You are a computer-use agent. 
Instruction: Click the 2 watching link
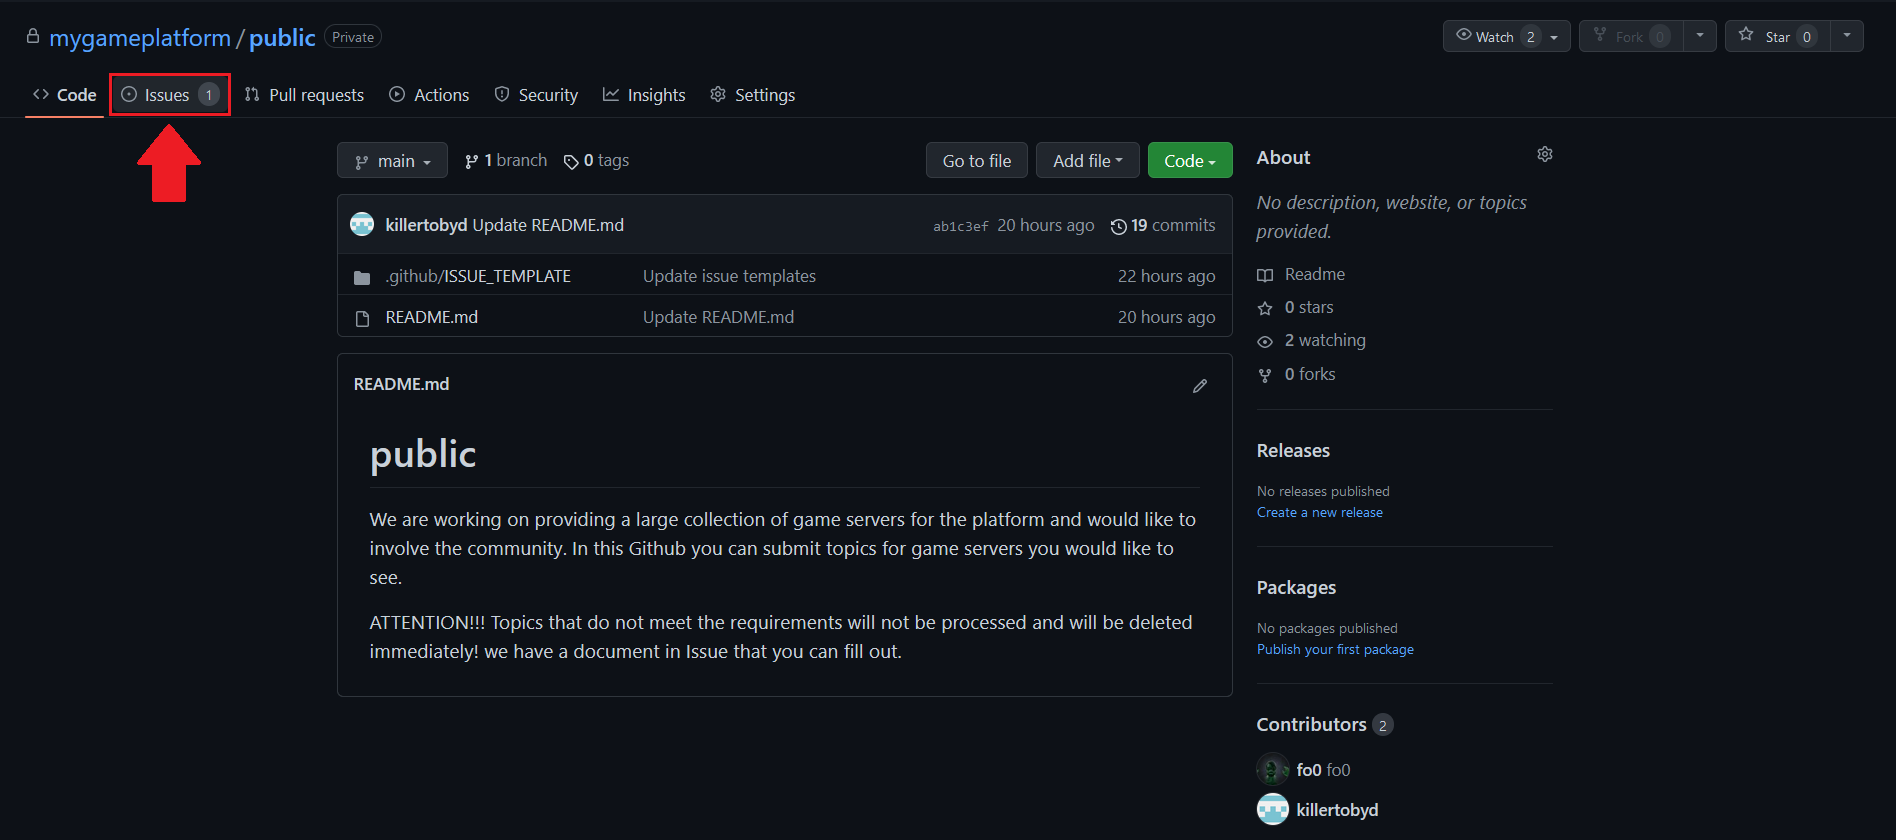1325,340
